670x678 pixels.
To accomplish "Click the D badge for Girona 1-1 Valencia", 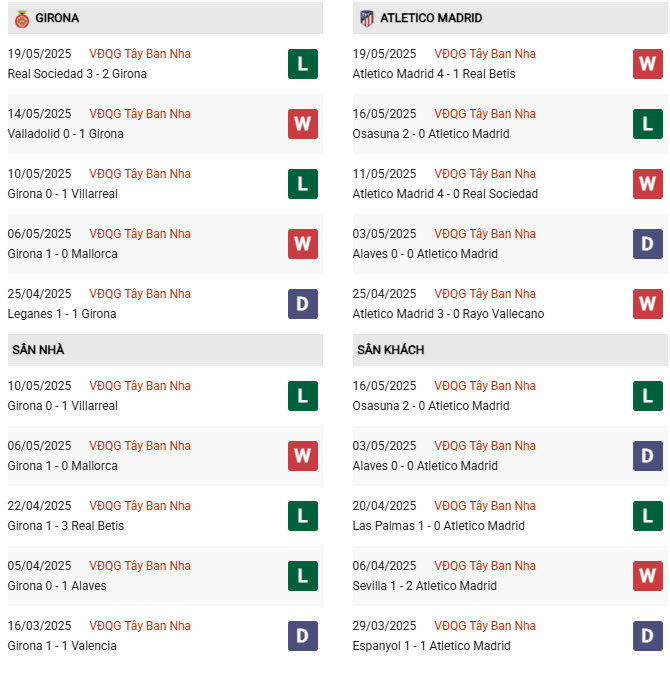I will click(x=303, y=636).
